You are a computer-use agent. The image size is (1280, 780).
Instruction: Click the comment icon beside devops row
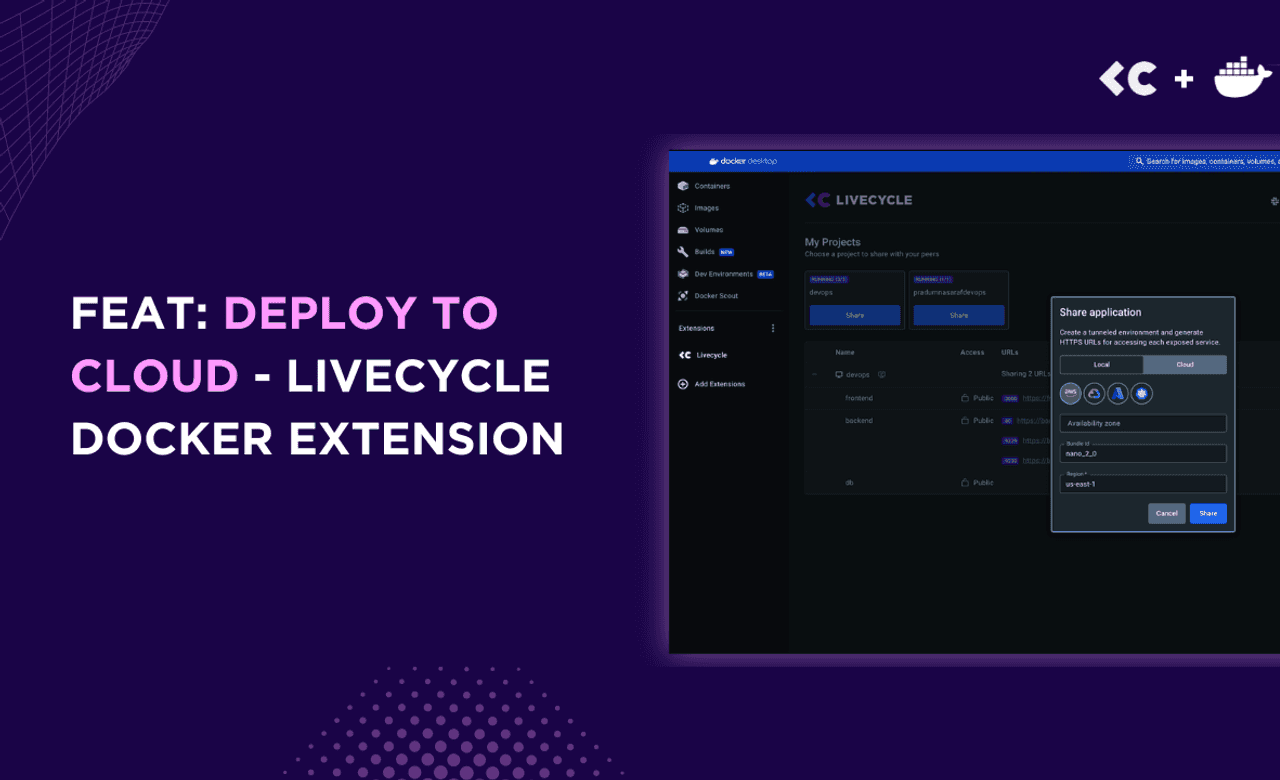[882, 375]
